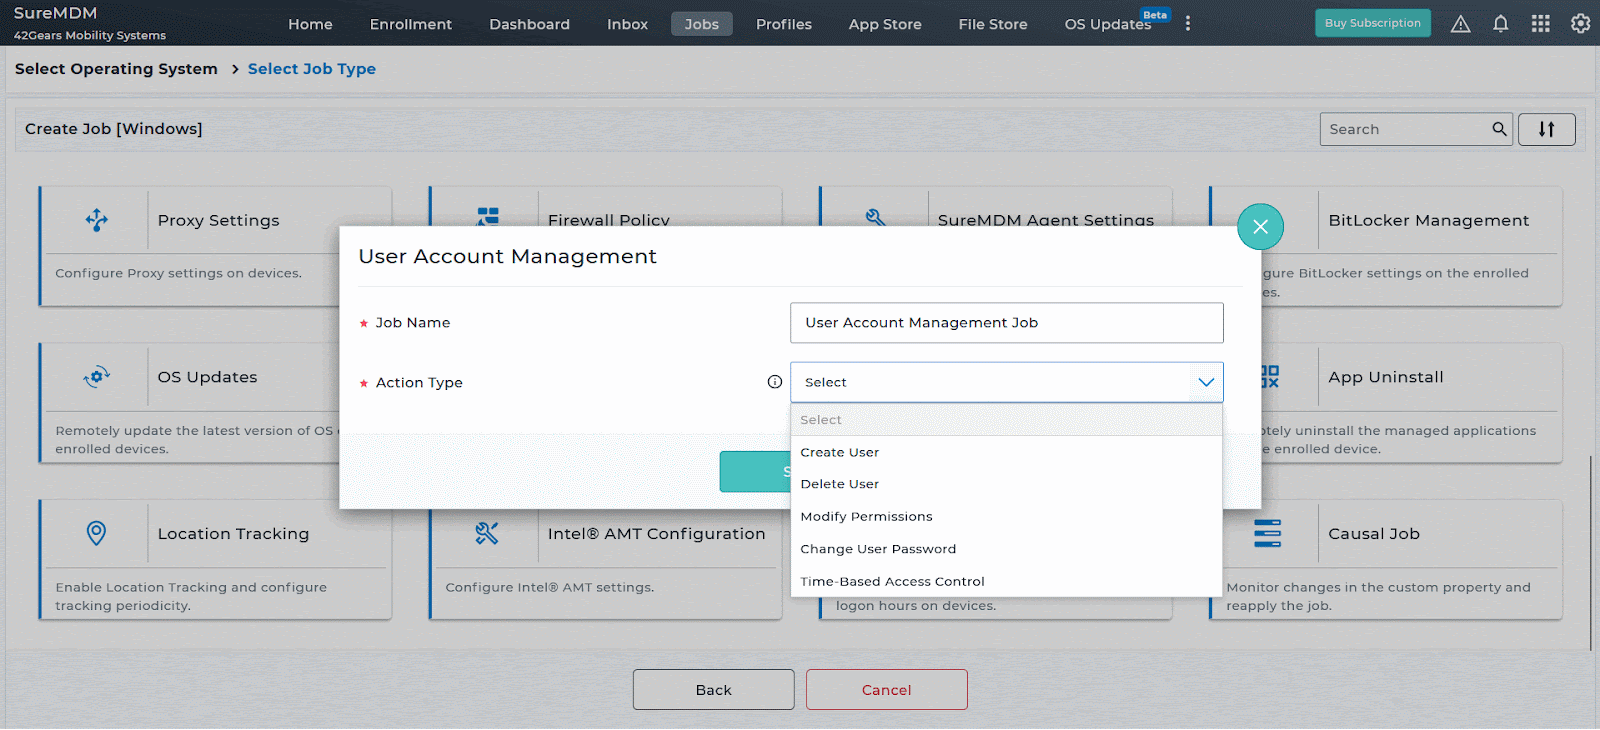Screen dimensions: 1600x730
Task: Choose Modify Permissions from dropdown
Action: pyautogui.click(x=1006, y=517)
